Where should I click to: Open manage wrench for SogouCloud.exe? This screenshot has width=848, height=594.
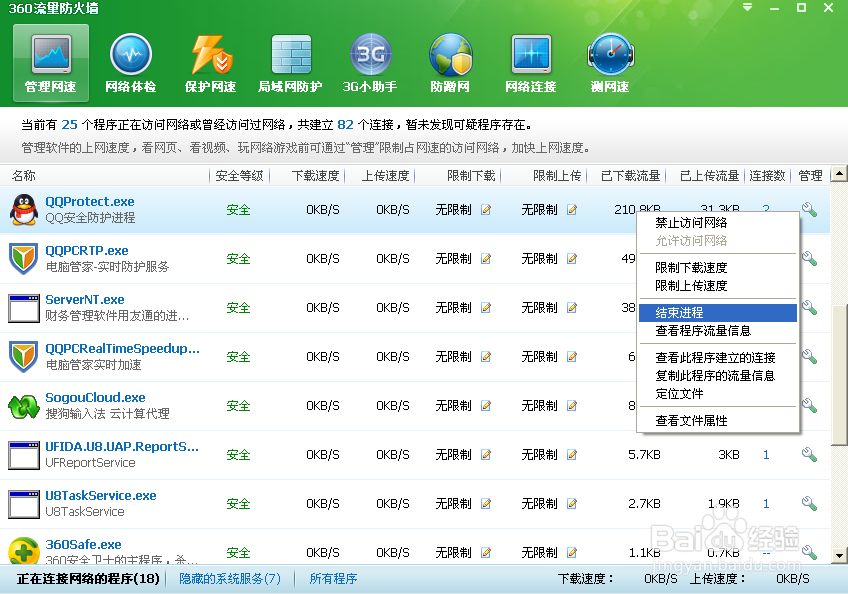809,405
